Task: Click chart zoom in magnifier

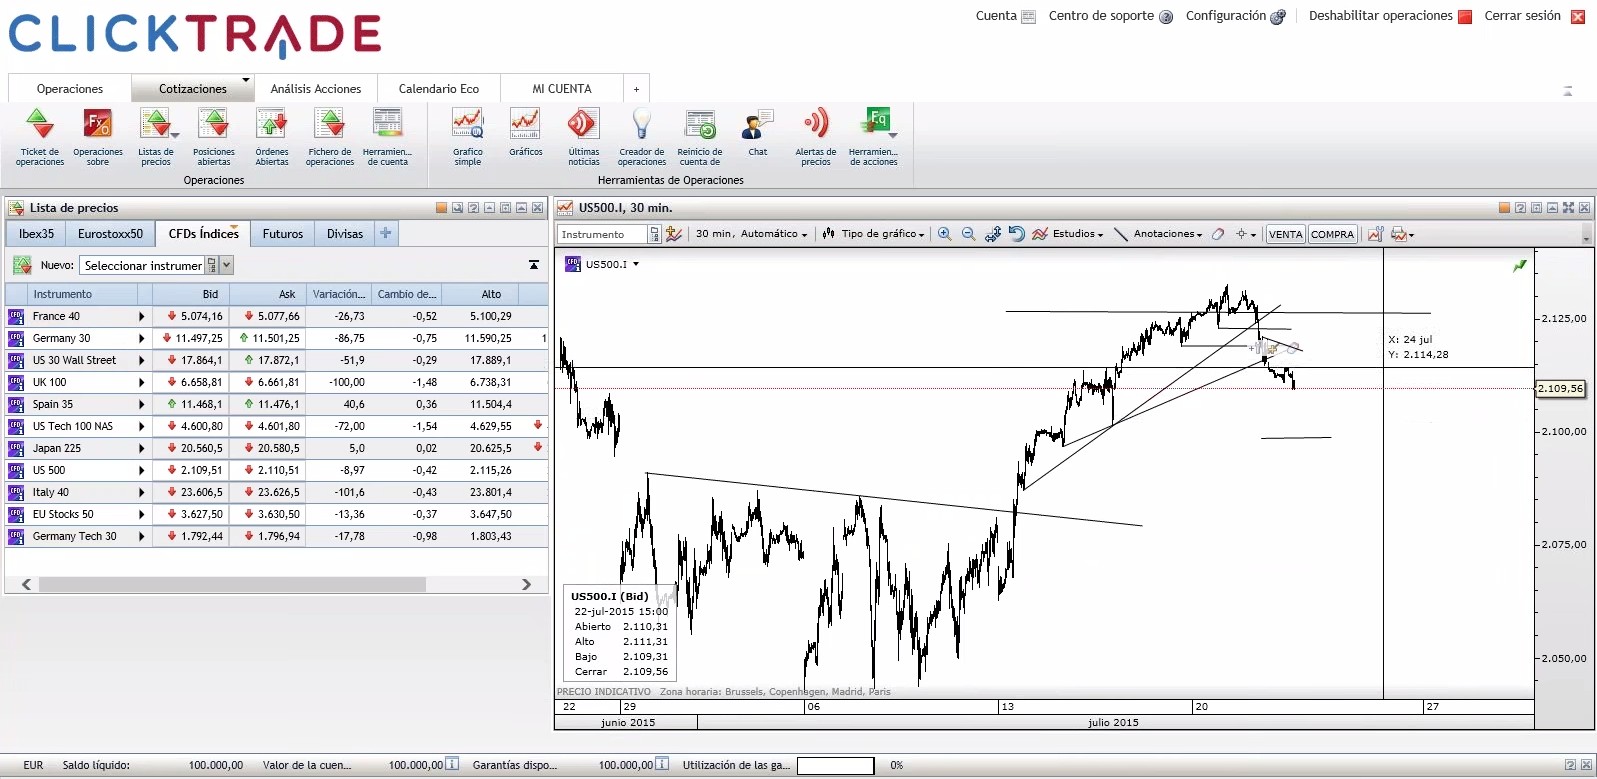Action: click(x=944, y=234)
